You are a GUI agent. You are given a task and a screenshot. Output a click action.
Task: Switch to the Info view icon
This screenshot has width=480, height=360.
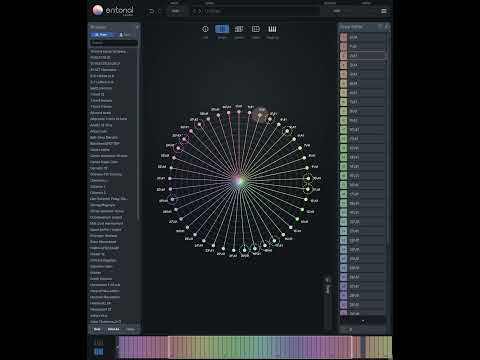[x=205, y=29]
